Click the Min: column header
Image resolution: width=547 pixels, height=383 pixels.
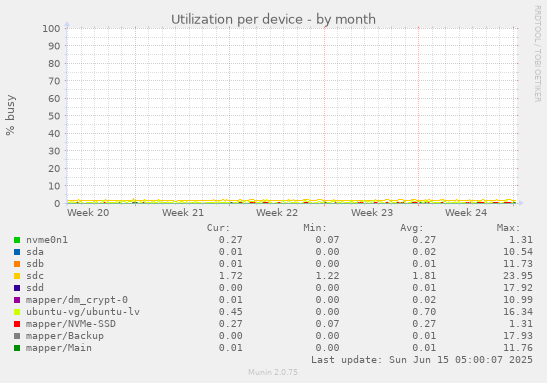[315, 228]
